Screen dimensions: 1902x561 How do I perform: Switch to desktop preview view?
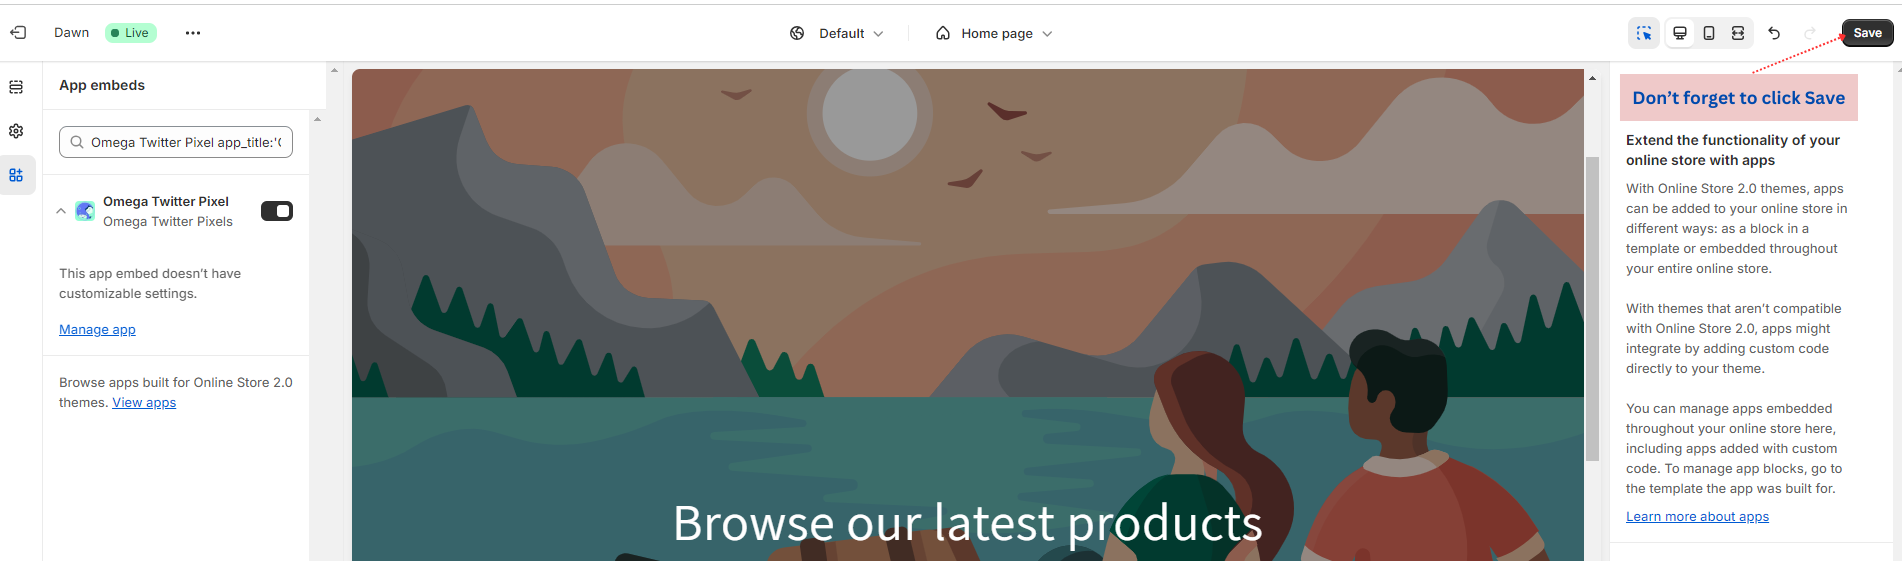click(x=1680, y=33)
